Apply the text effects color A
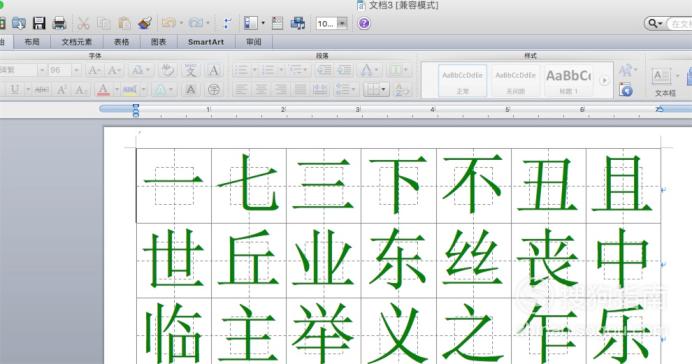692x364 pixels. [x=161, y=90]
